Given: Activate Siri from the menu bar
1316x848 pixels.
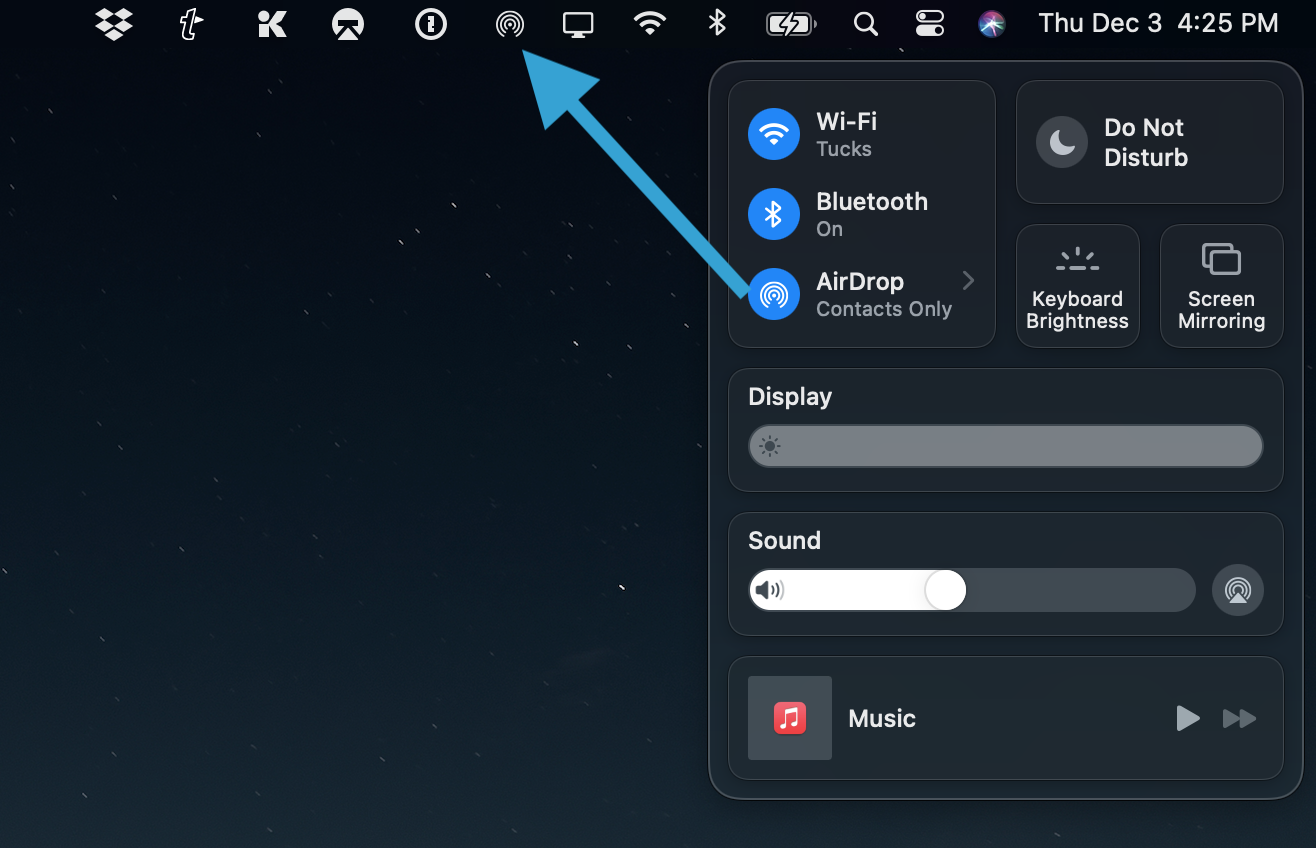Looking at the screenshot, I should click(x=991, y=24).
